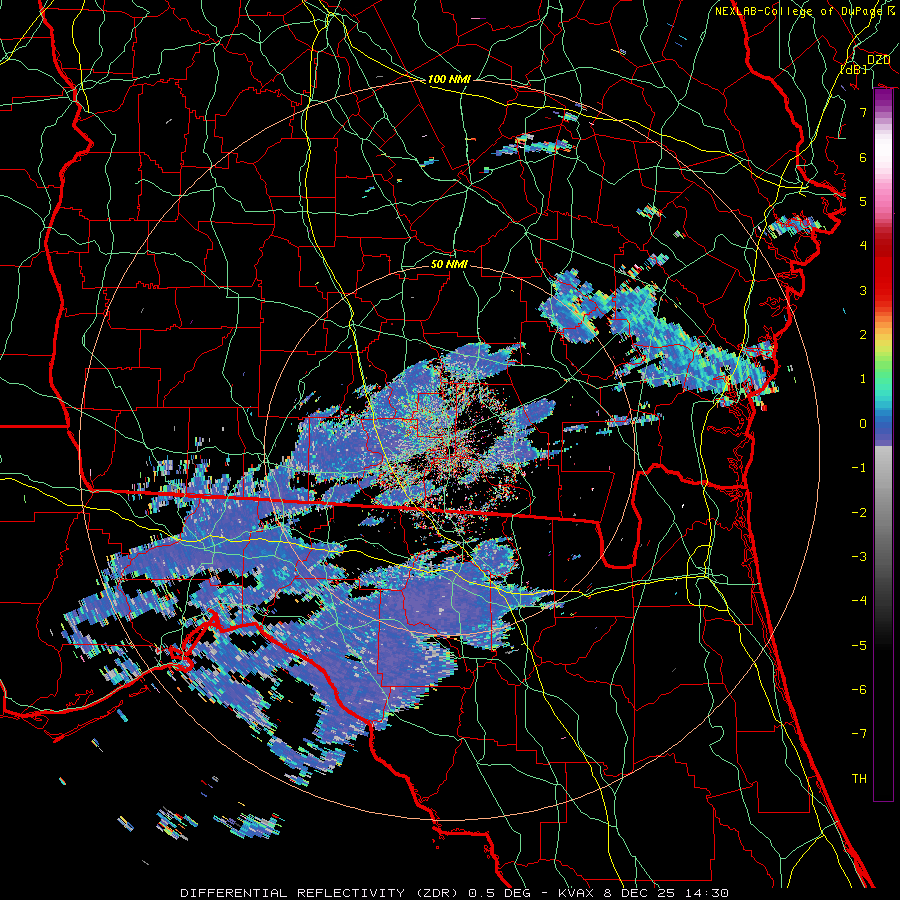Click the 100 NMI range ring label
900x900 pixels.
(449, 79)
